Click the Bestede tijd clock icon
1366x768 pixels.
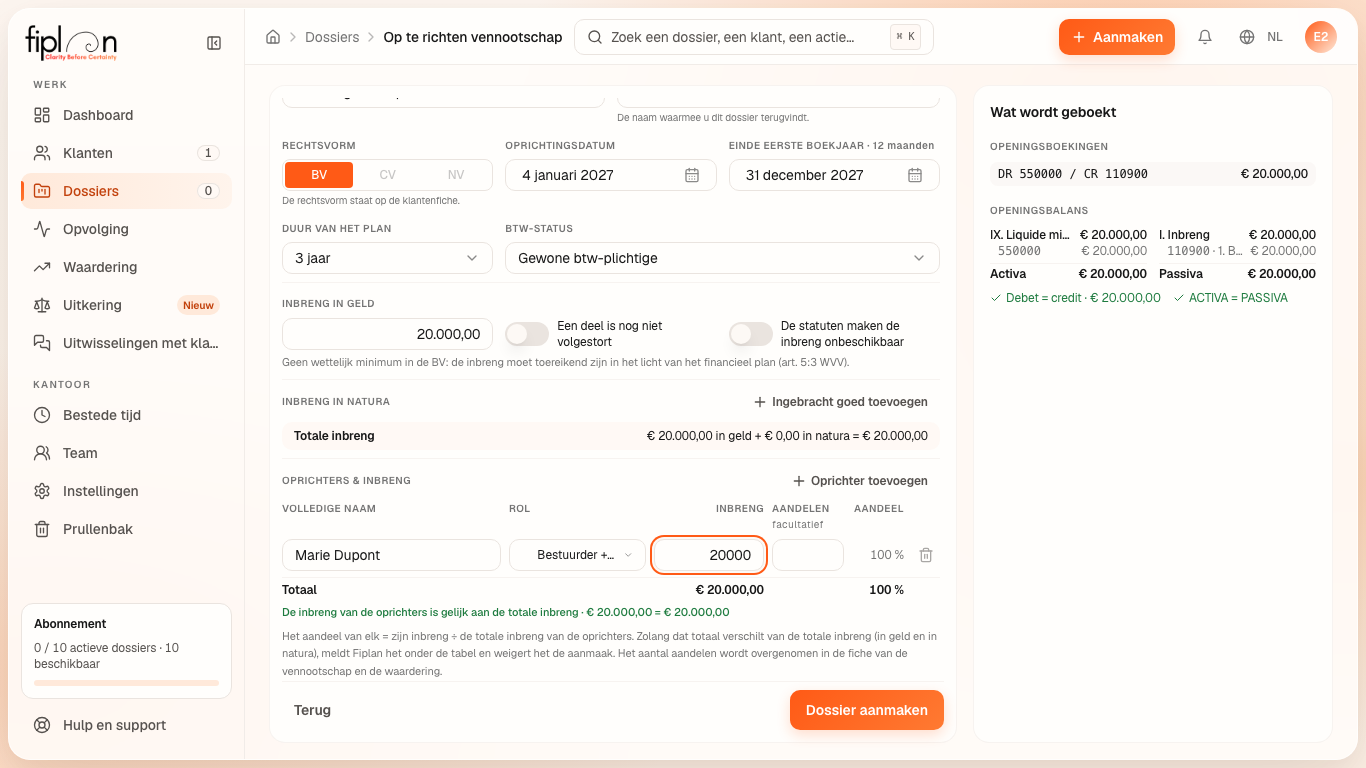[x=42, y=415]
